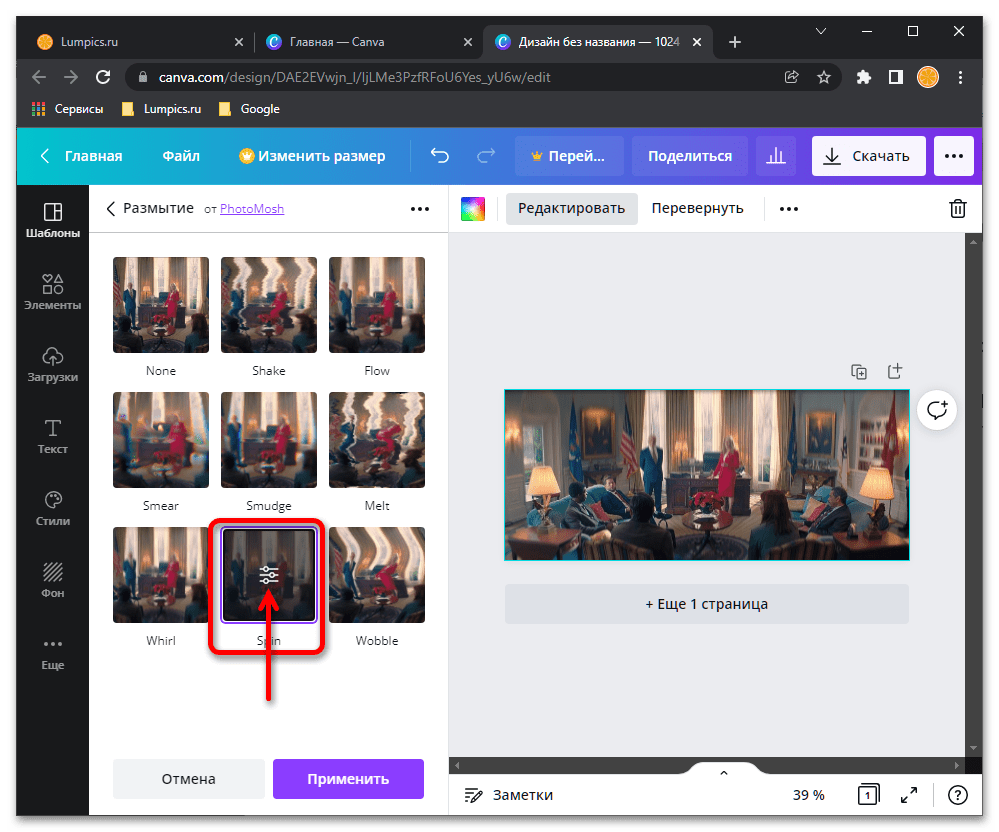The width and height of the screenshot is (999, 832).
Task: Select the None blur effect
Action: pos(161,305)
